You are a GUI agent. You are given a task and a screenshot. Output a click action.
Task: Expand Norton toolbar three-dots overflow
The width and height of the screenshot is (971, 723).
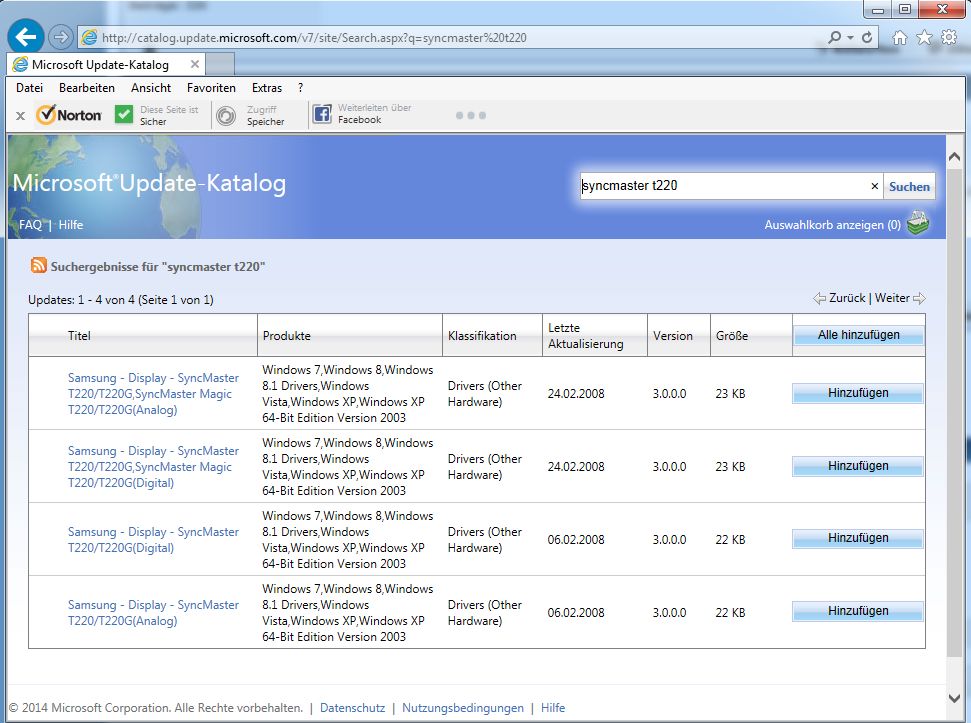tap(471, 115)
